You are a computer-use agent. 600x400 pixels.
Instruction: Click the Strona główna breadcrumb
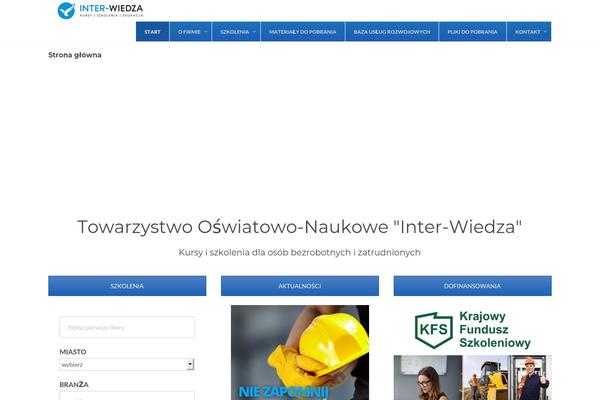75,55
